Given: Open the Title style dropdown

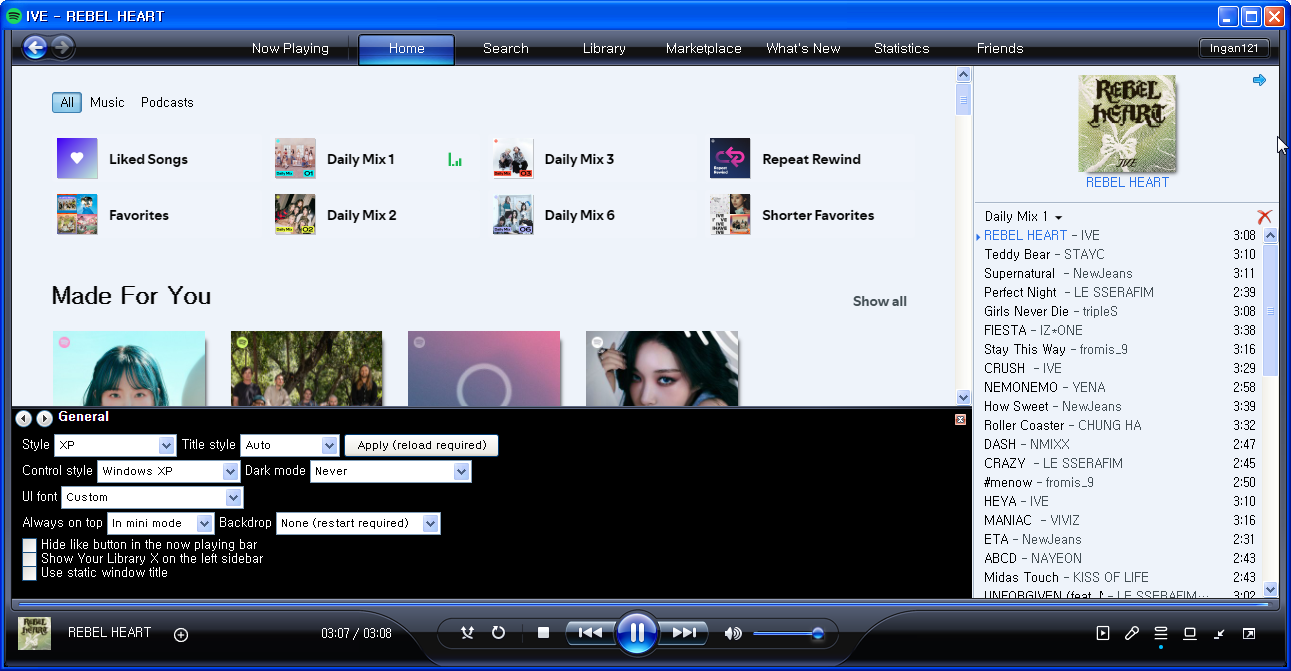Looking at the screenshot, I should click(290, 445).
